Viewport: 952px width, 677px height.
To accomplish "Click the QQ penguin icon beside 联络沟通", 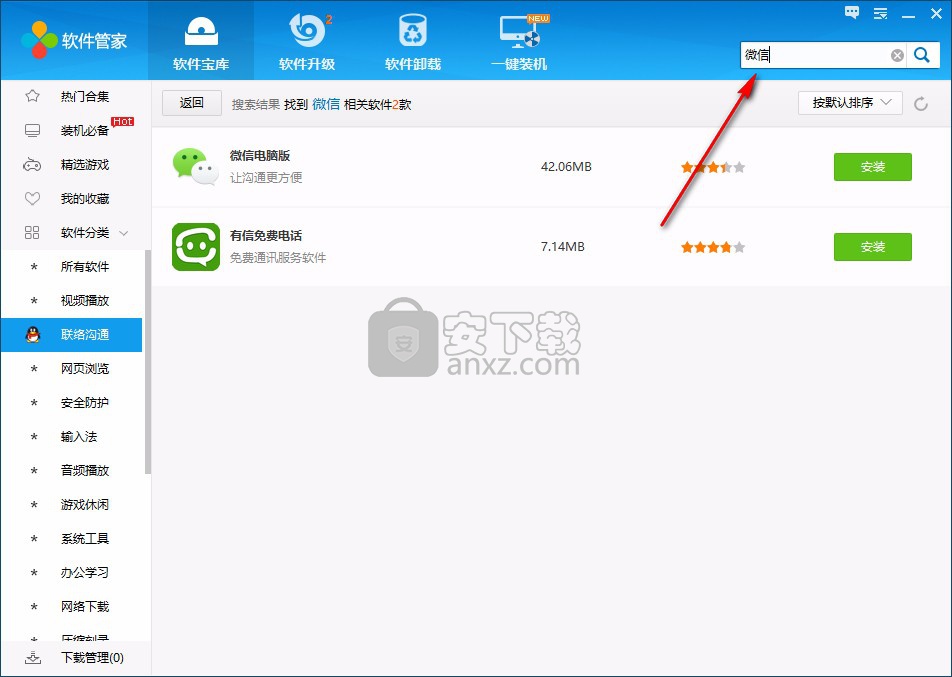I will 33,335.
